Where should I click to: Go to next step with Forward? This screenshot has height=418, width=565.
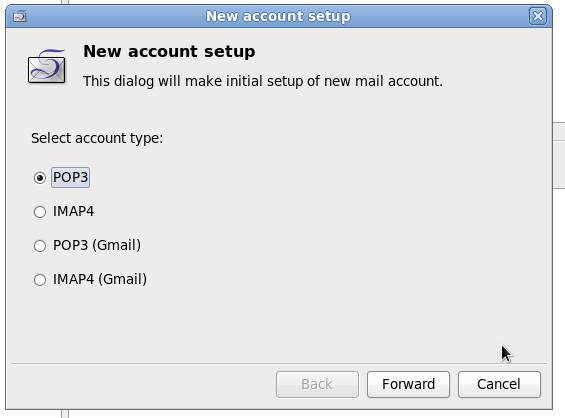[408, 384]
